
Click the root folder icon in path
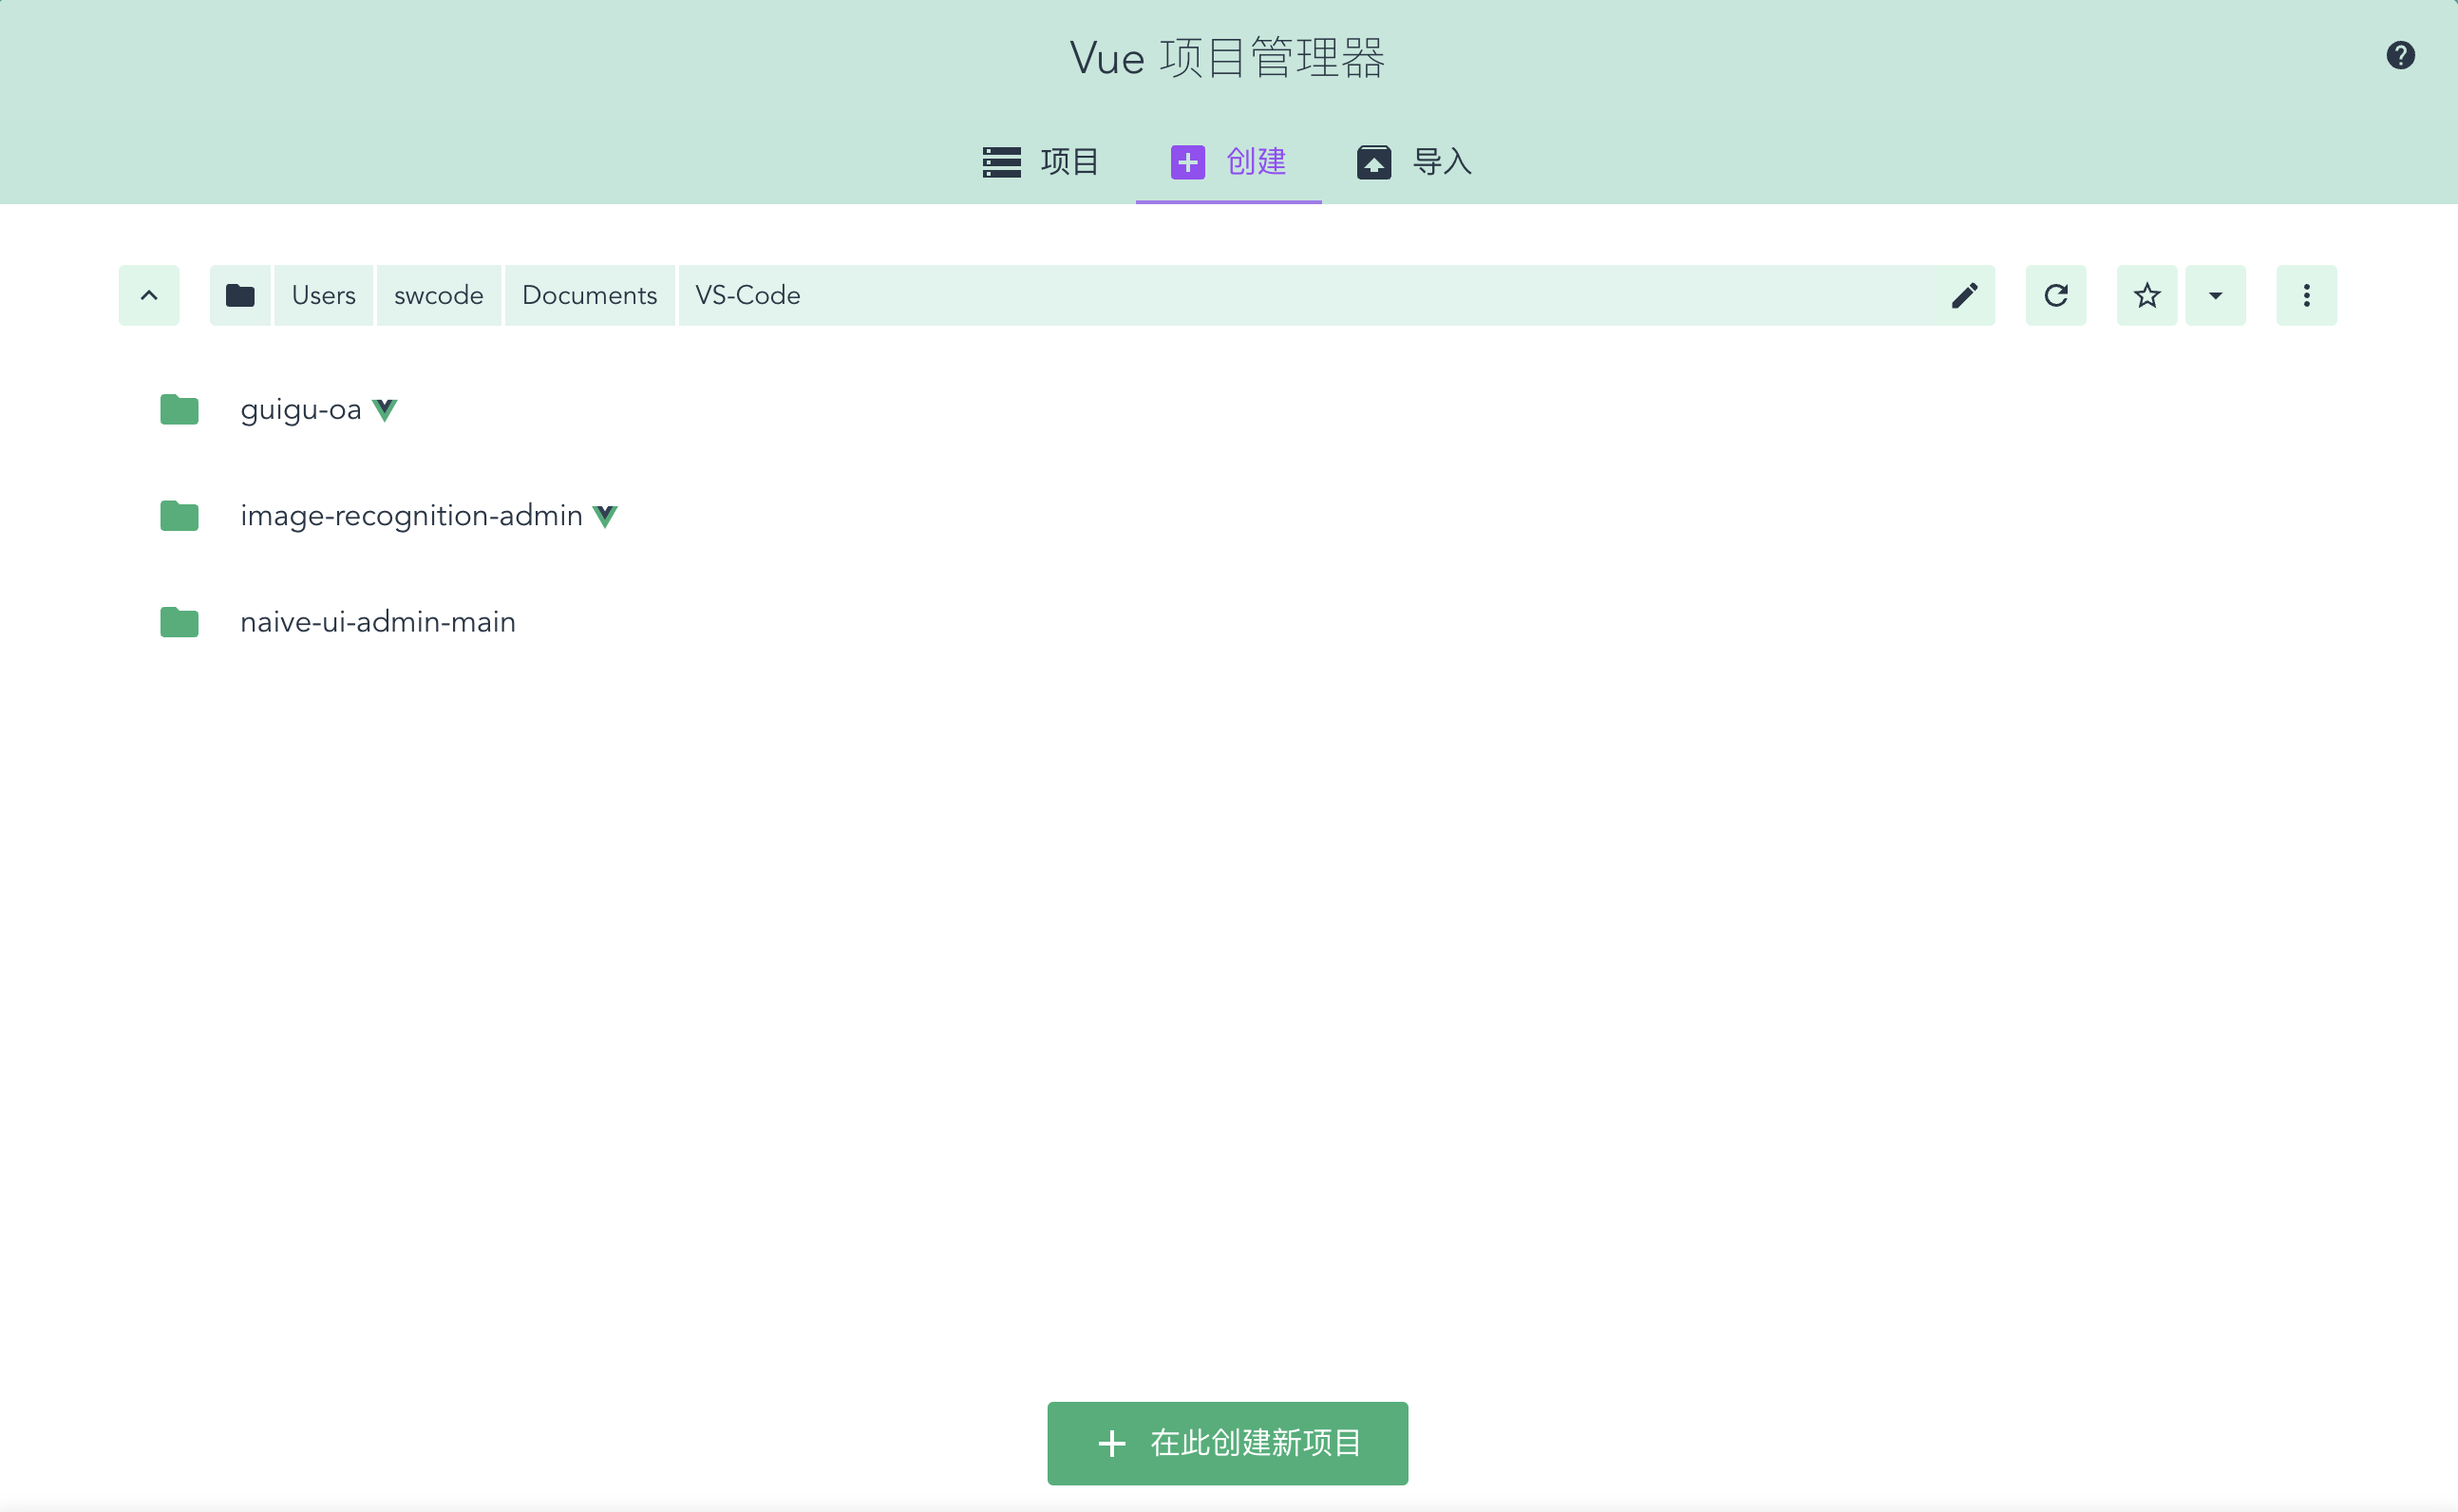pyautogui.click(x=240, y=295)
